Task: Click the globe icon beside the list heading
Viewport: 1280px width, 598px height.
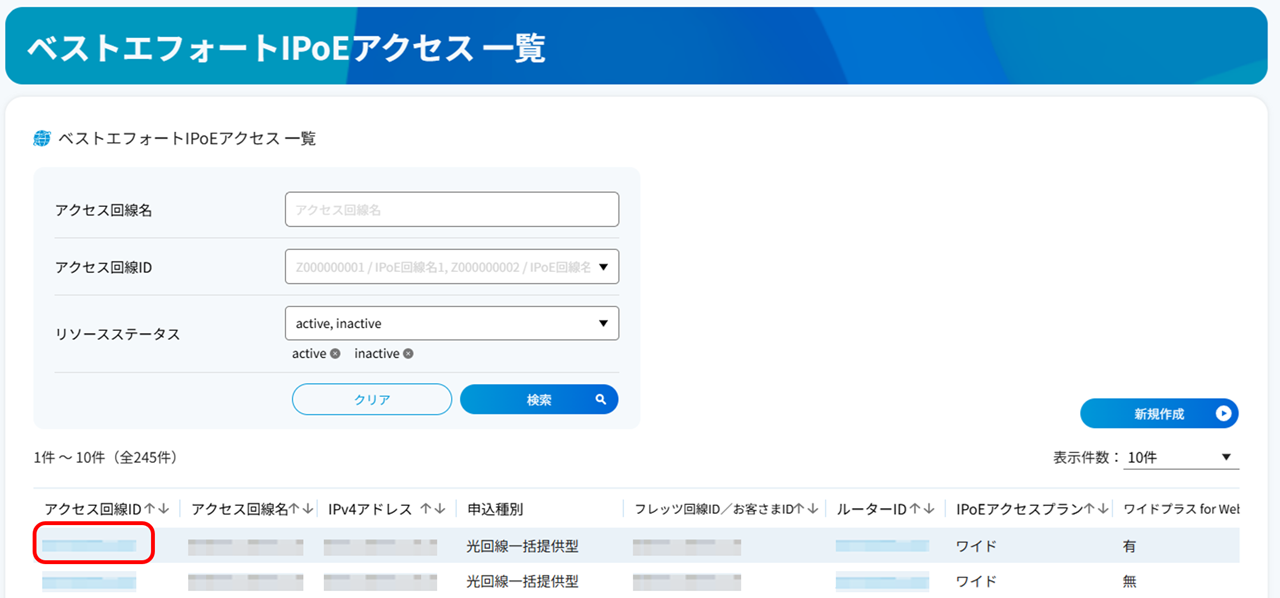Action: point(42,138)
